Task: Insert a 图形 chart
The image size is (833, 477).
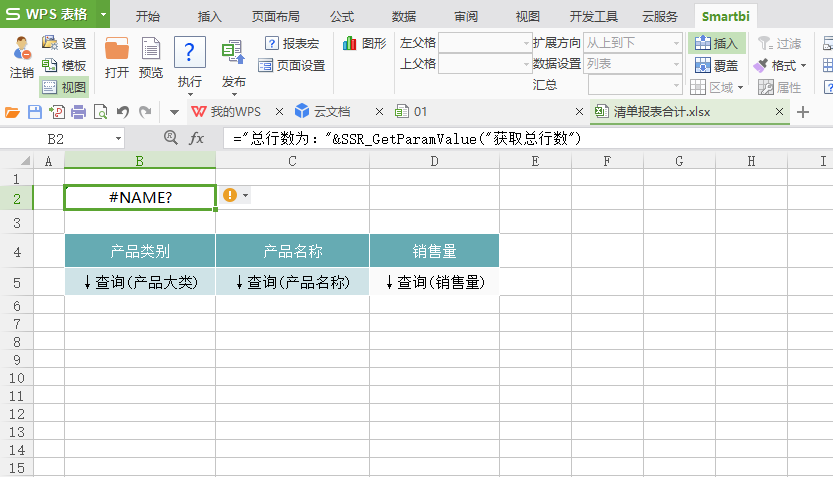Action: (x=364, y=43)
